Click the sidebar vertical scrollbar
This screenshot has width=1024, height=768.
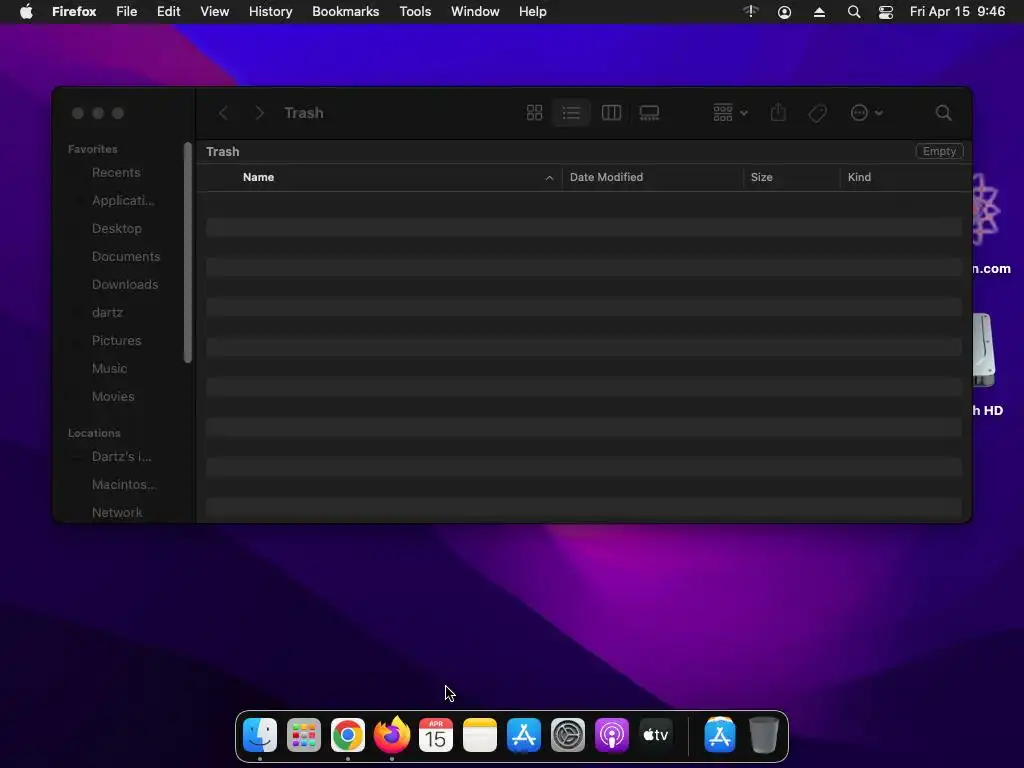188,252
